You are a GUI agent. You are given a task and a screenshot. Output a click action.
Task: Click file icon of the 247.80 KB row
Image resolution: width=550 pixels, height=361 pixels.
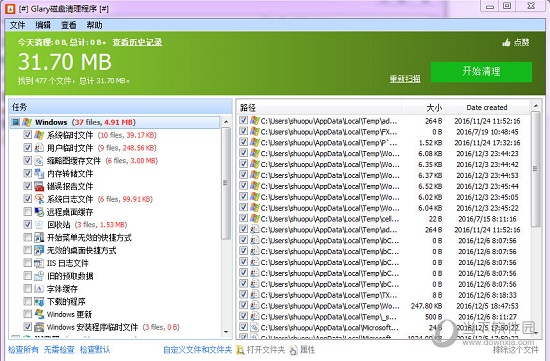255,306
